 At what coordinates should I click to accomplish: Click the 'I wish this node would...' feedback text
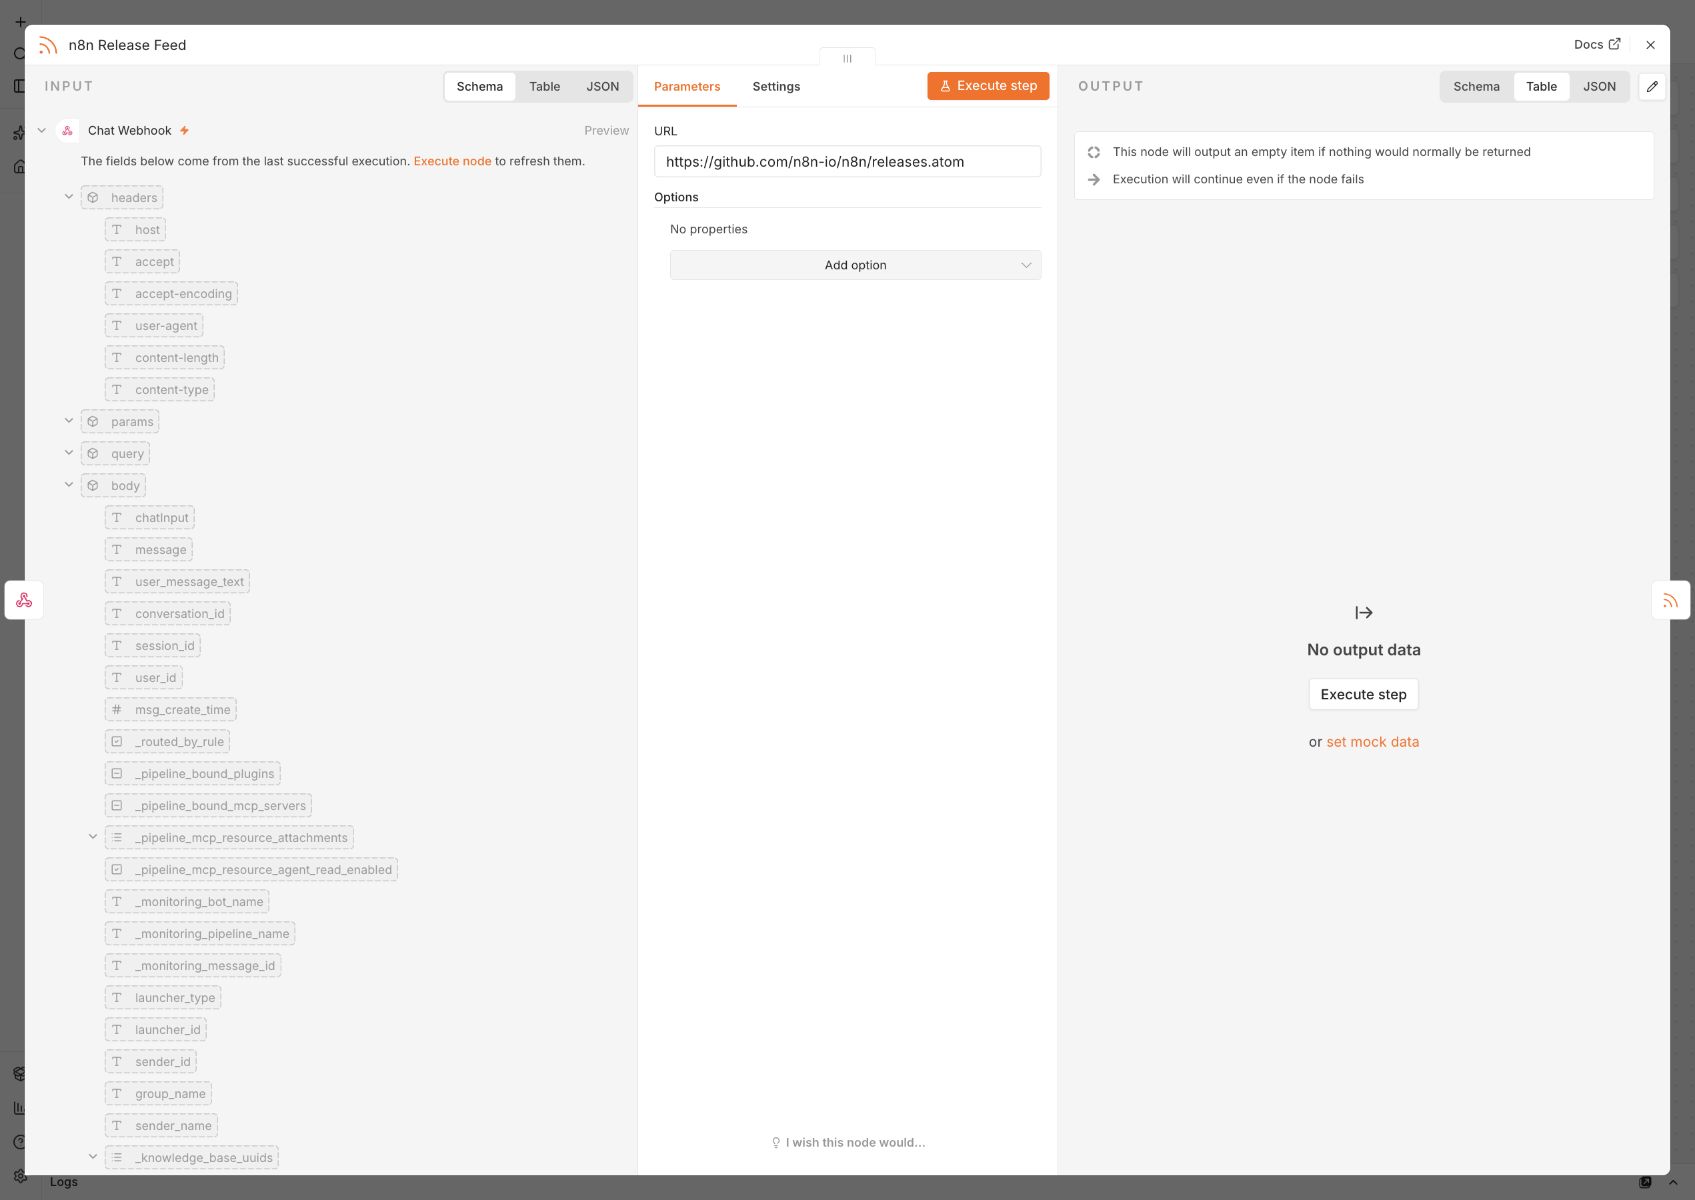click(x=855, y=1143)
